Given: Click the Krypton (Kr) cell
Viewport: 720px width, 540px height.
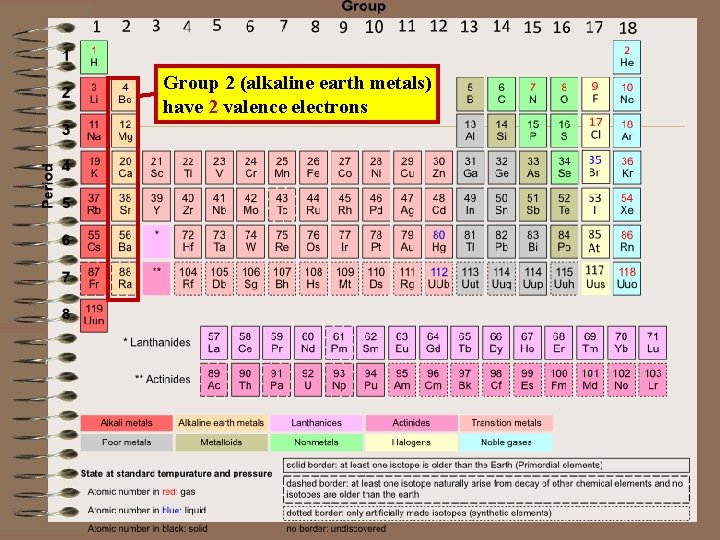Looking at the screenshot, I should click(x=627, y=168).
